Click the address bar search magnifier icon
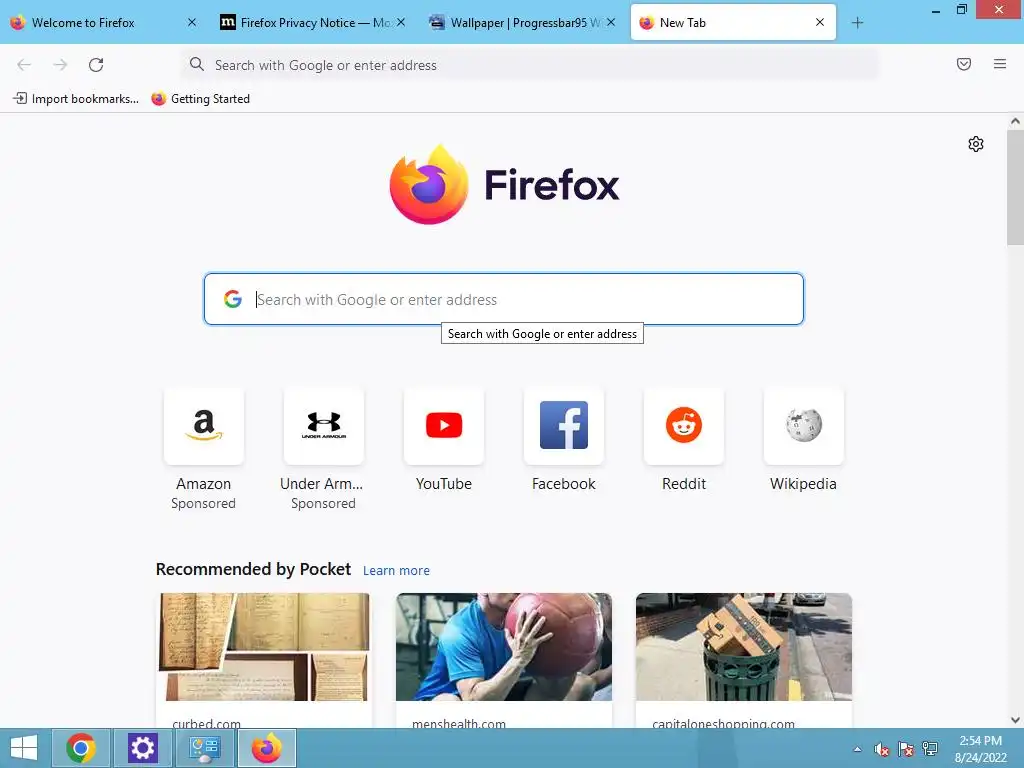This screenshot has height=768, width=1024. point(197,64)
